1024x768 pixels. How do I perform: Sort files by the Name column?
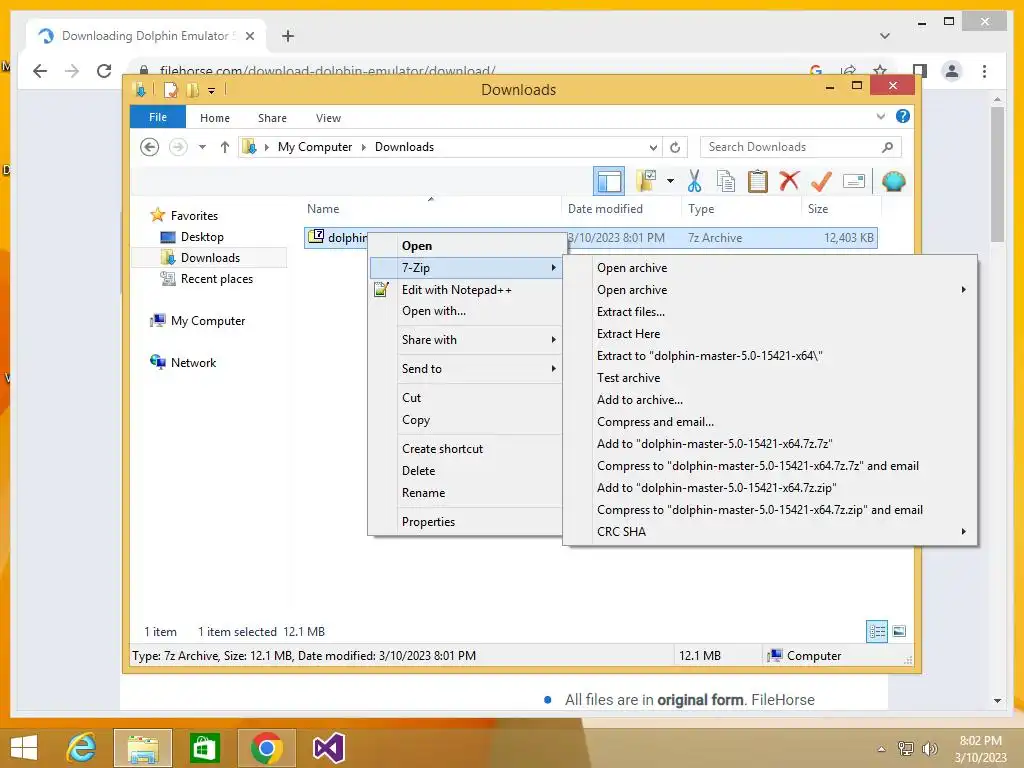[431, 209]
